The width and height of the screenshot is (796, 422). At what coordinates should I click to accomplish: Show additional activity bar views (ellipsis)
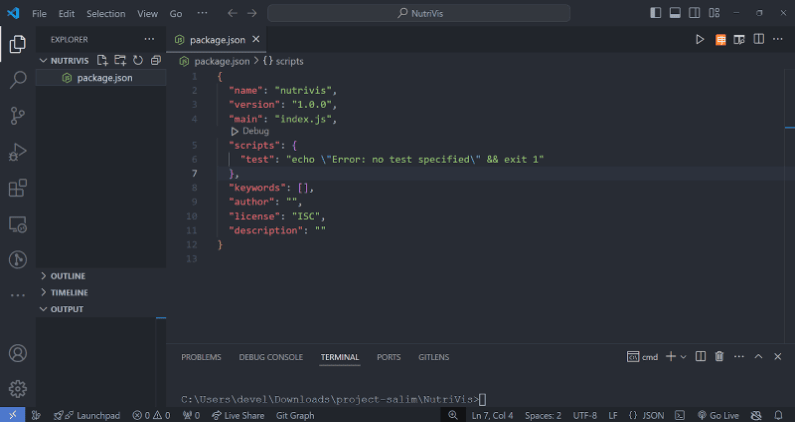(x=18, y=296)
